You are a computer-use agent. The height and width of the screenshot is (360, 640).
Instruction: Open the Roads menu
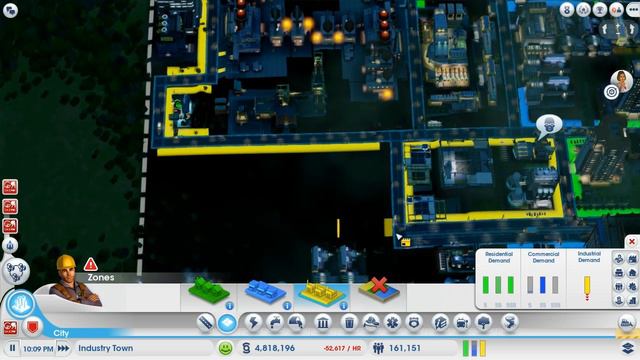coord(205,323)
